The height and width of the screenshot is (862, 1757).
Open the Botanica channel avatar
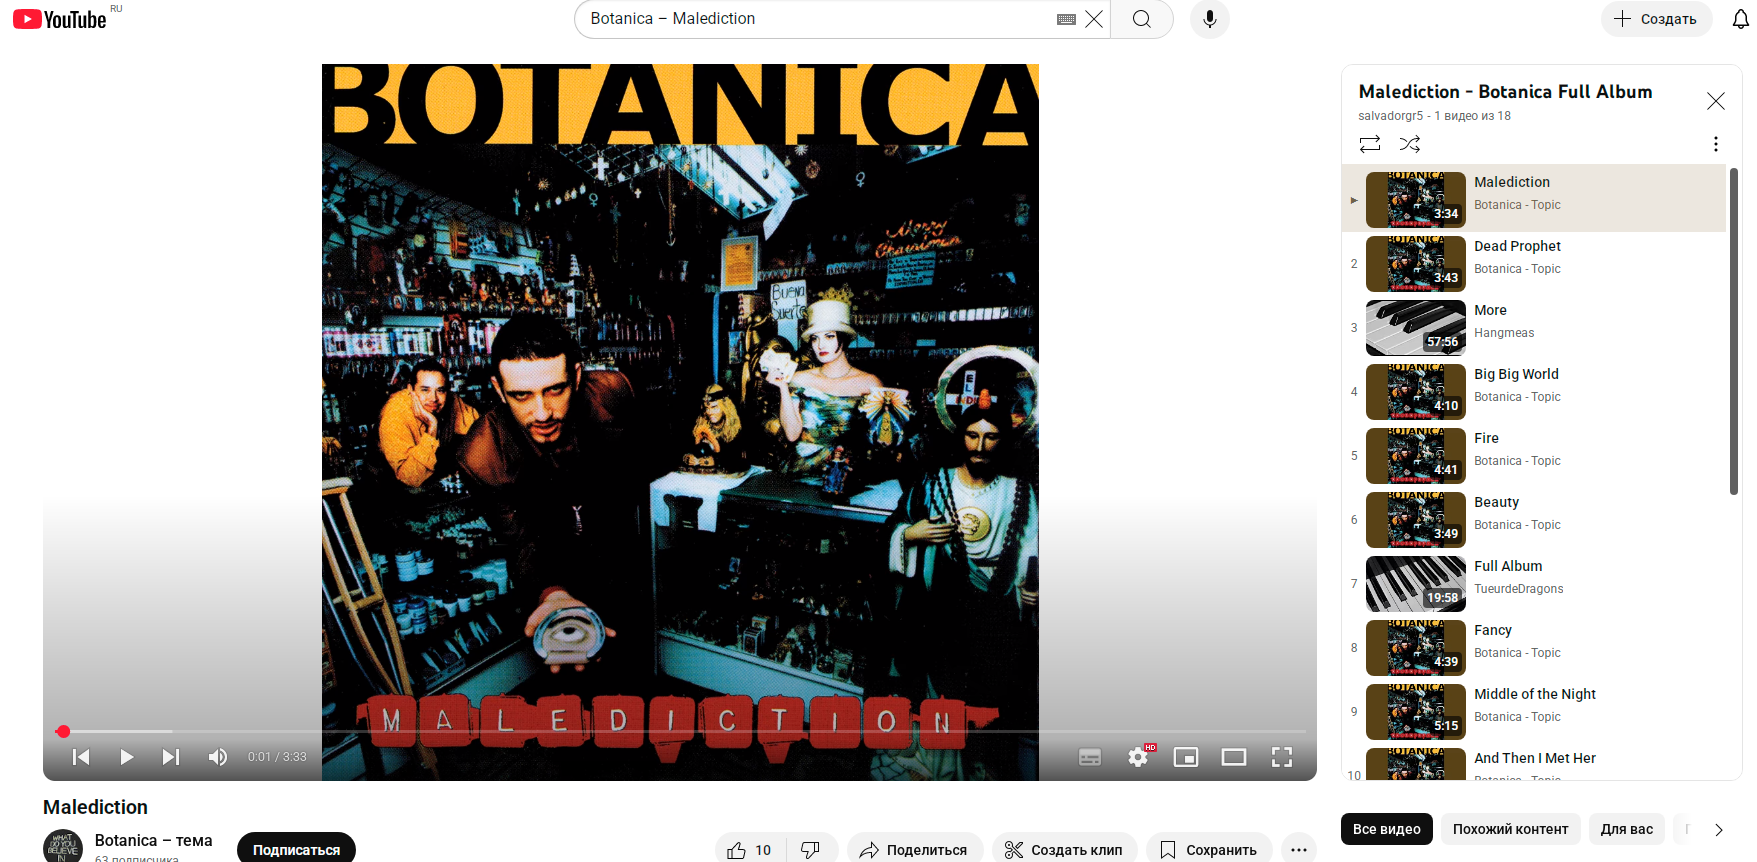63,847
